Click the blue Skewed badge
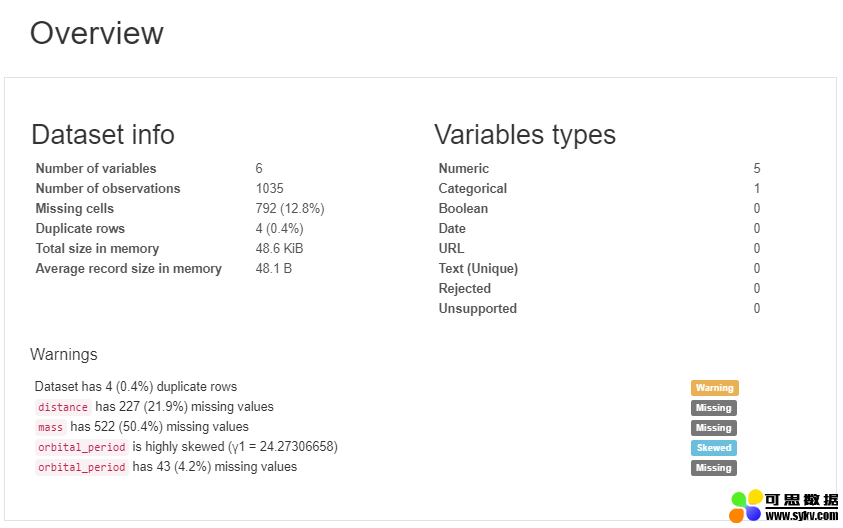The image size is (843, 528). (713, 447)
